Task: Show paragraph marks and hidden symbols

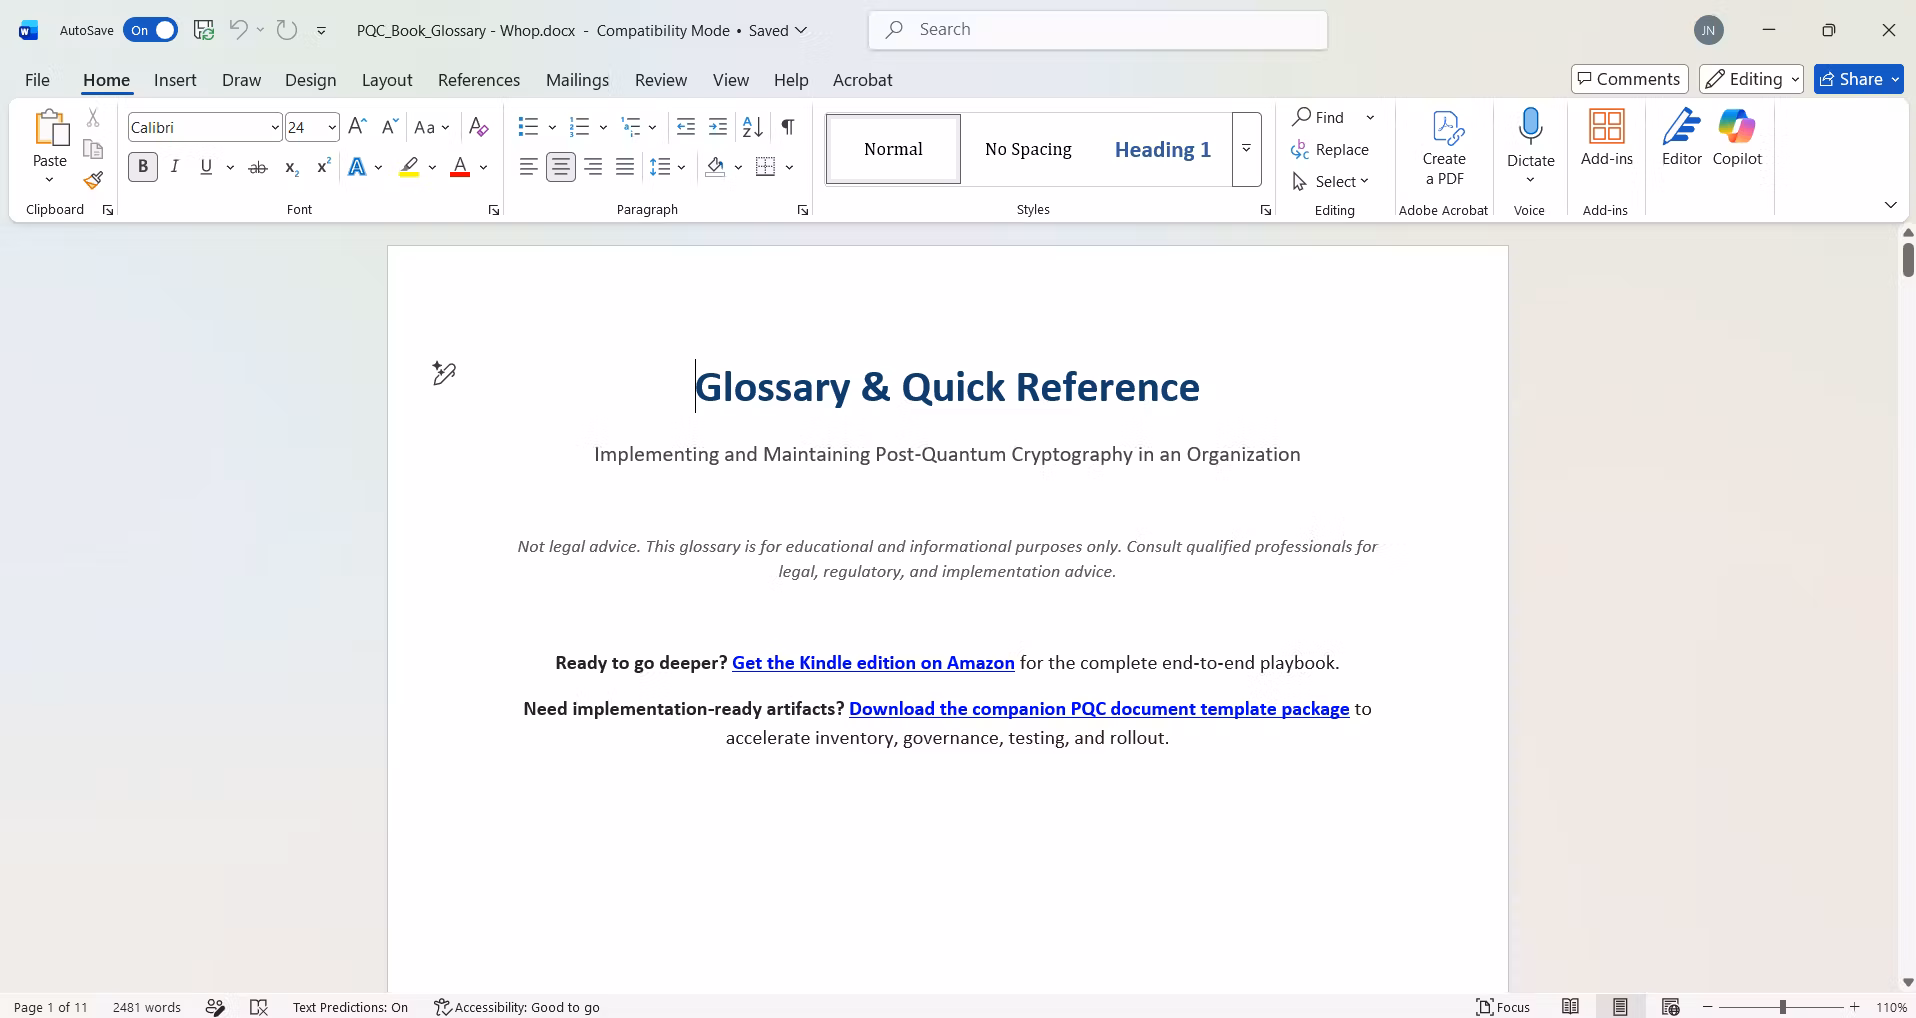Action: (788, 127)
